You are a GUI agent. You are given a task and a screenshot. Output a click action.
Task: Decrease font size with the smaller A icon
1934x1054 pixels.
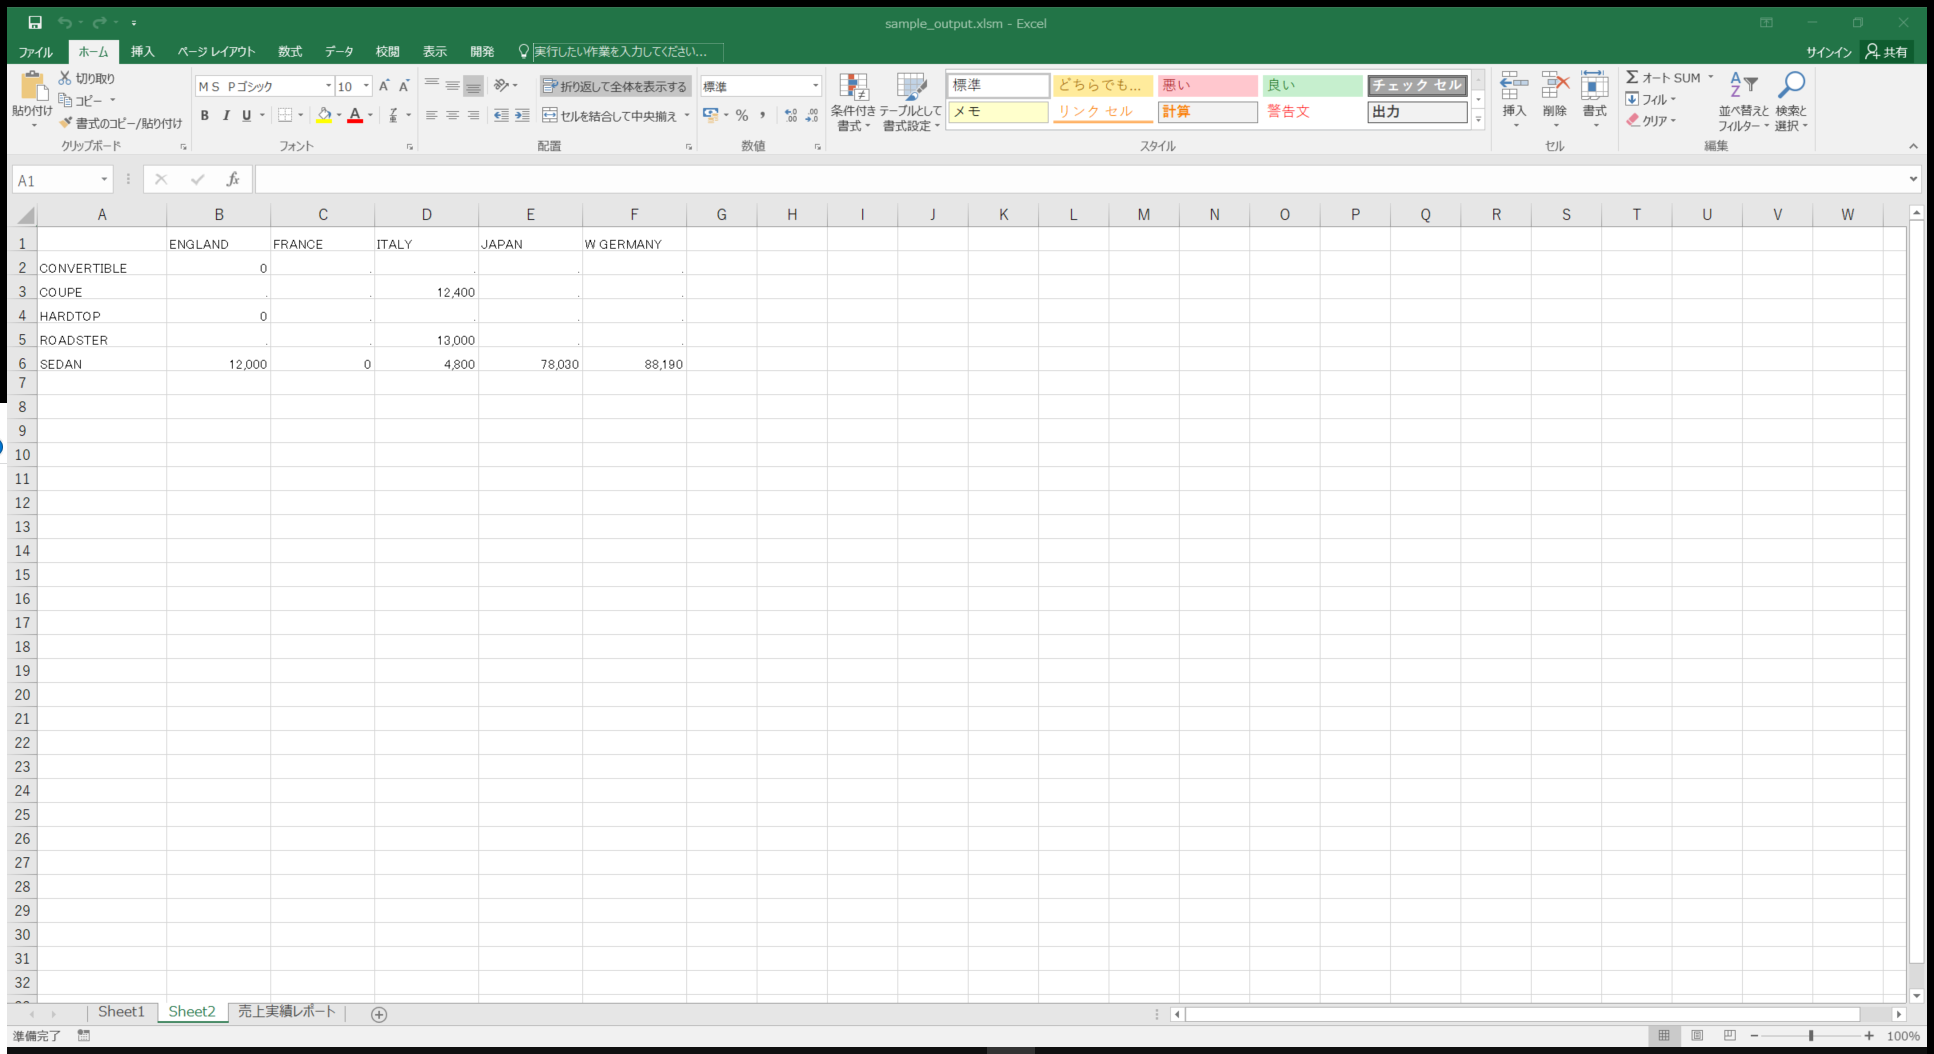tap(404, 86)
